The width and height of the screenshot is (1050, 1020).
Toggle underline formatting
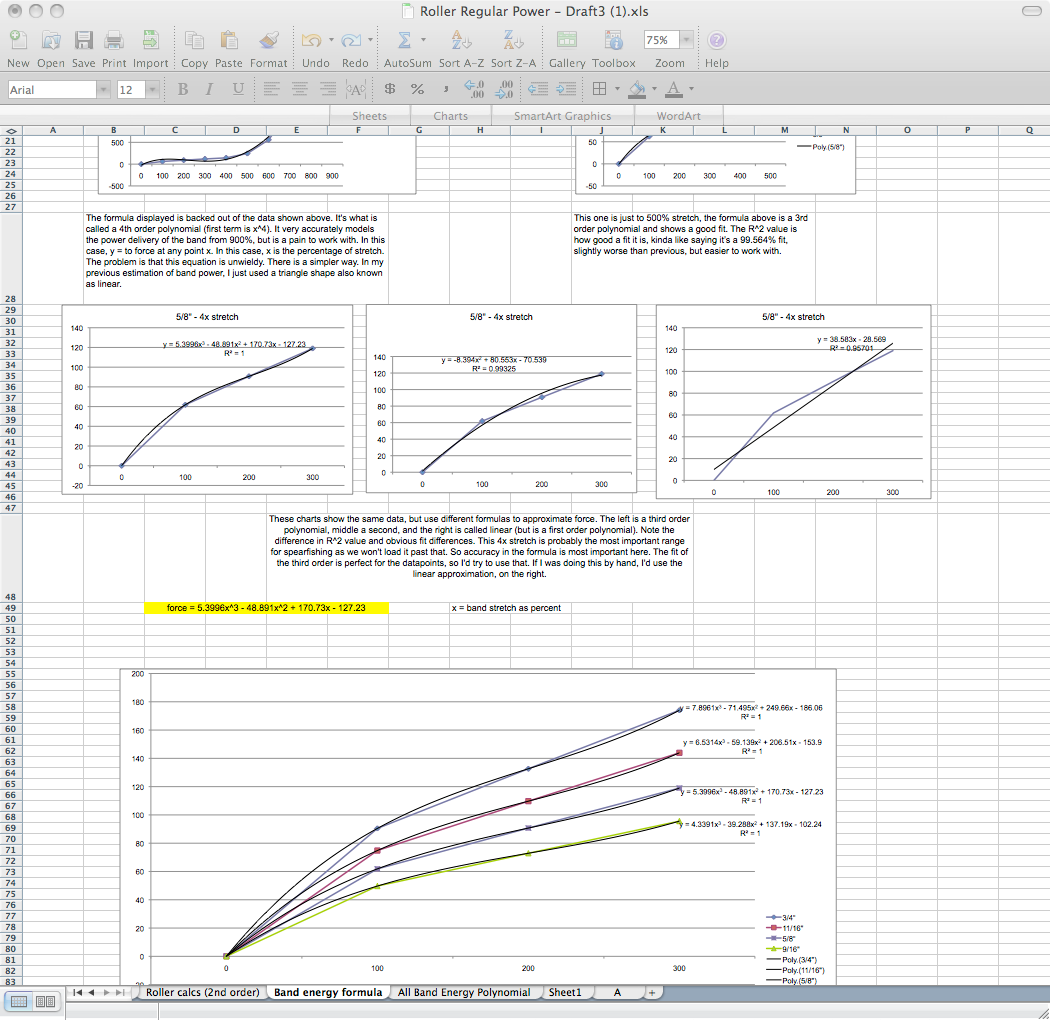pyautogui.click(x=238, y=89)
